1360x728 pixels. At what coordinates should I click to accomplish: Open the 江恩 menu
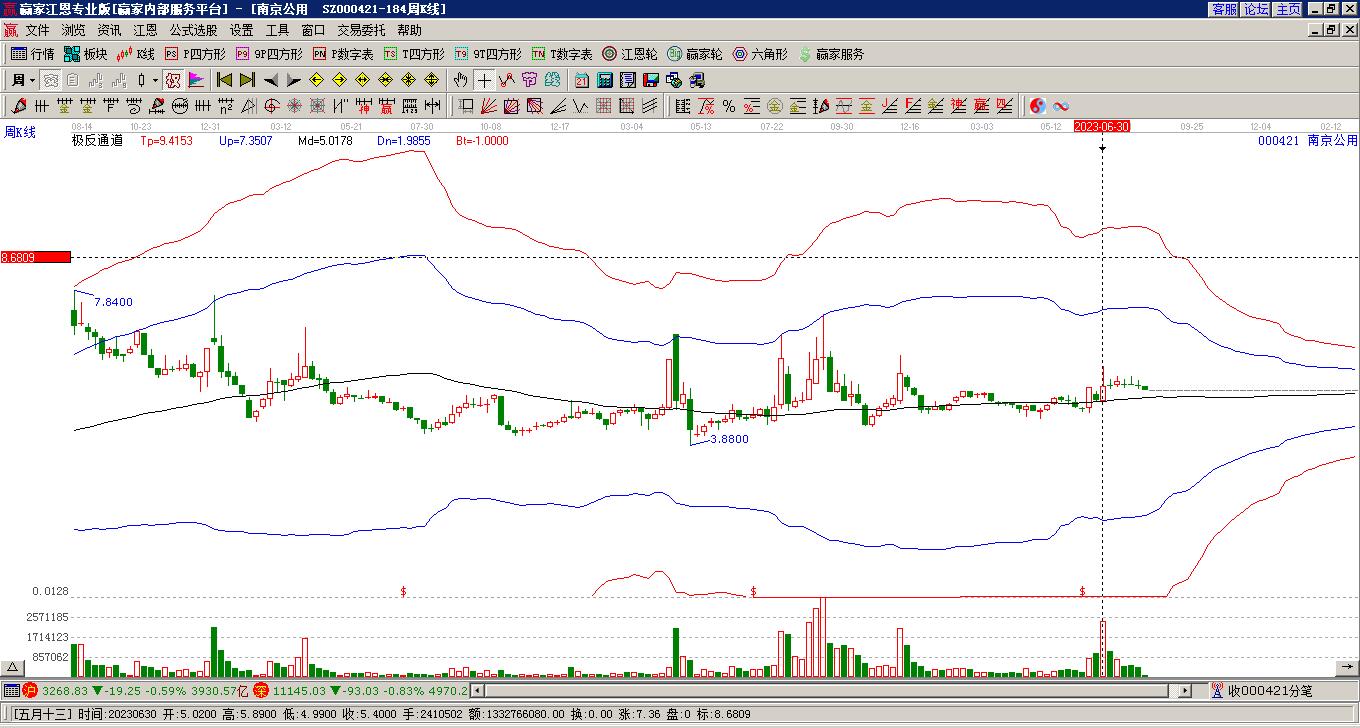(x=145, y=31)
